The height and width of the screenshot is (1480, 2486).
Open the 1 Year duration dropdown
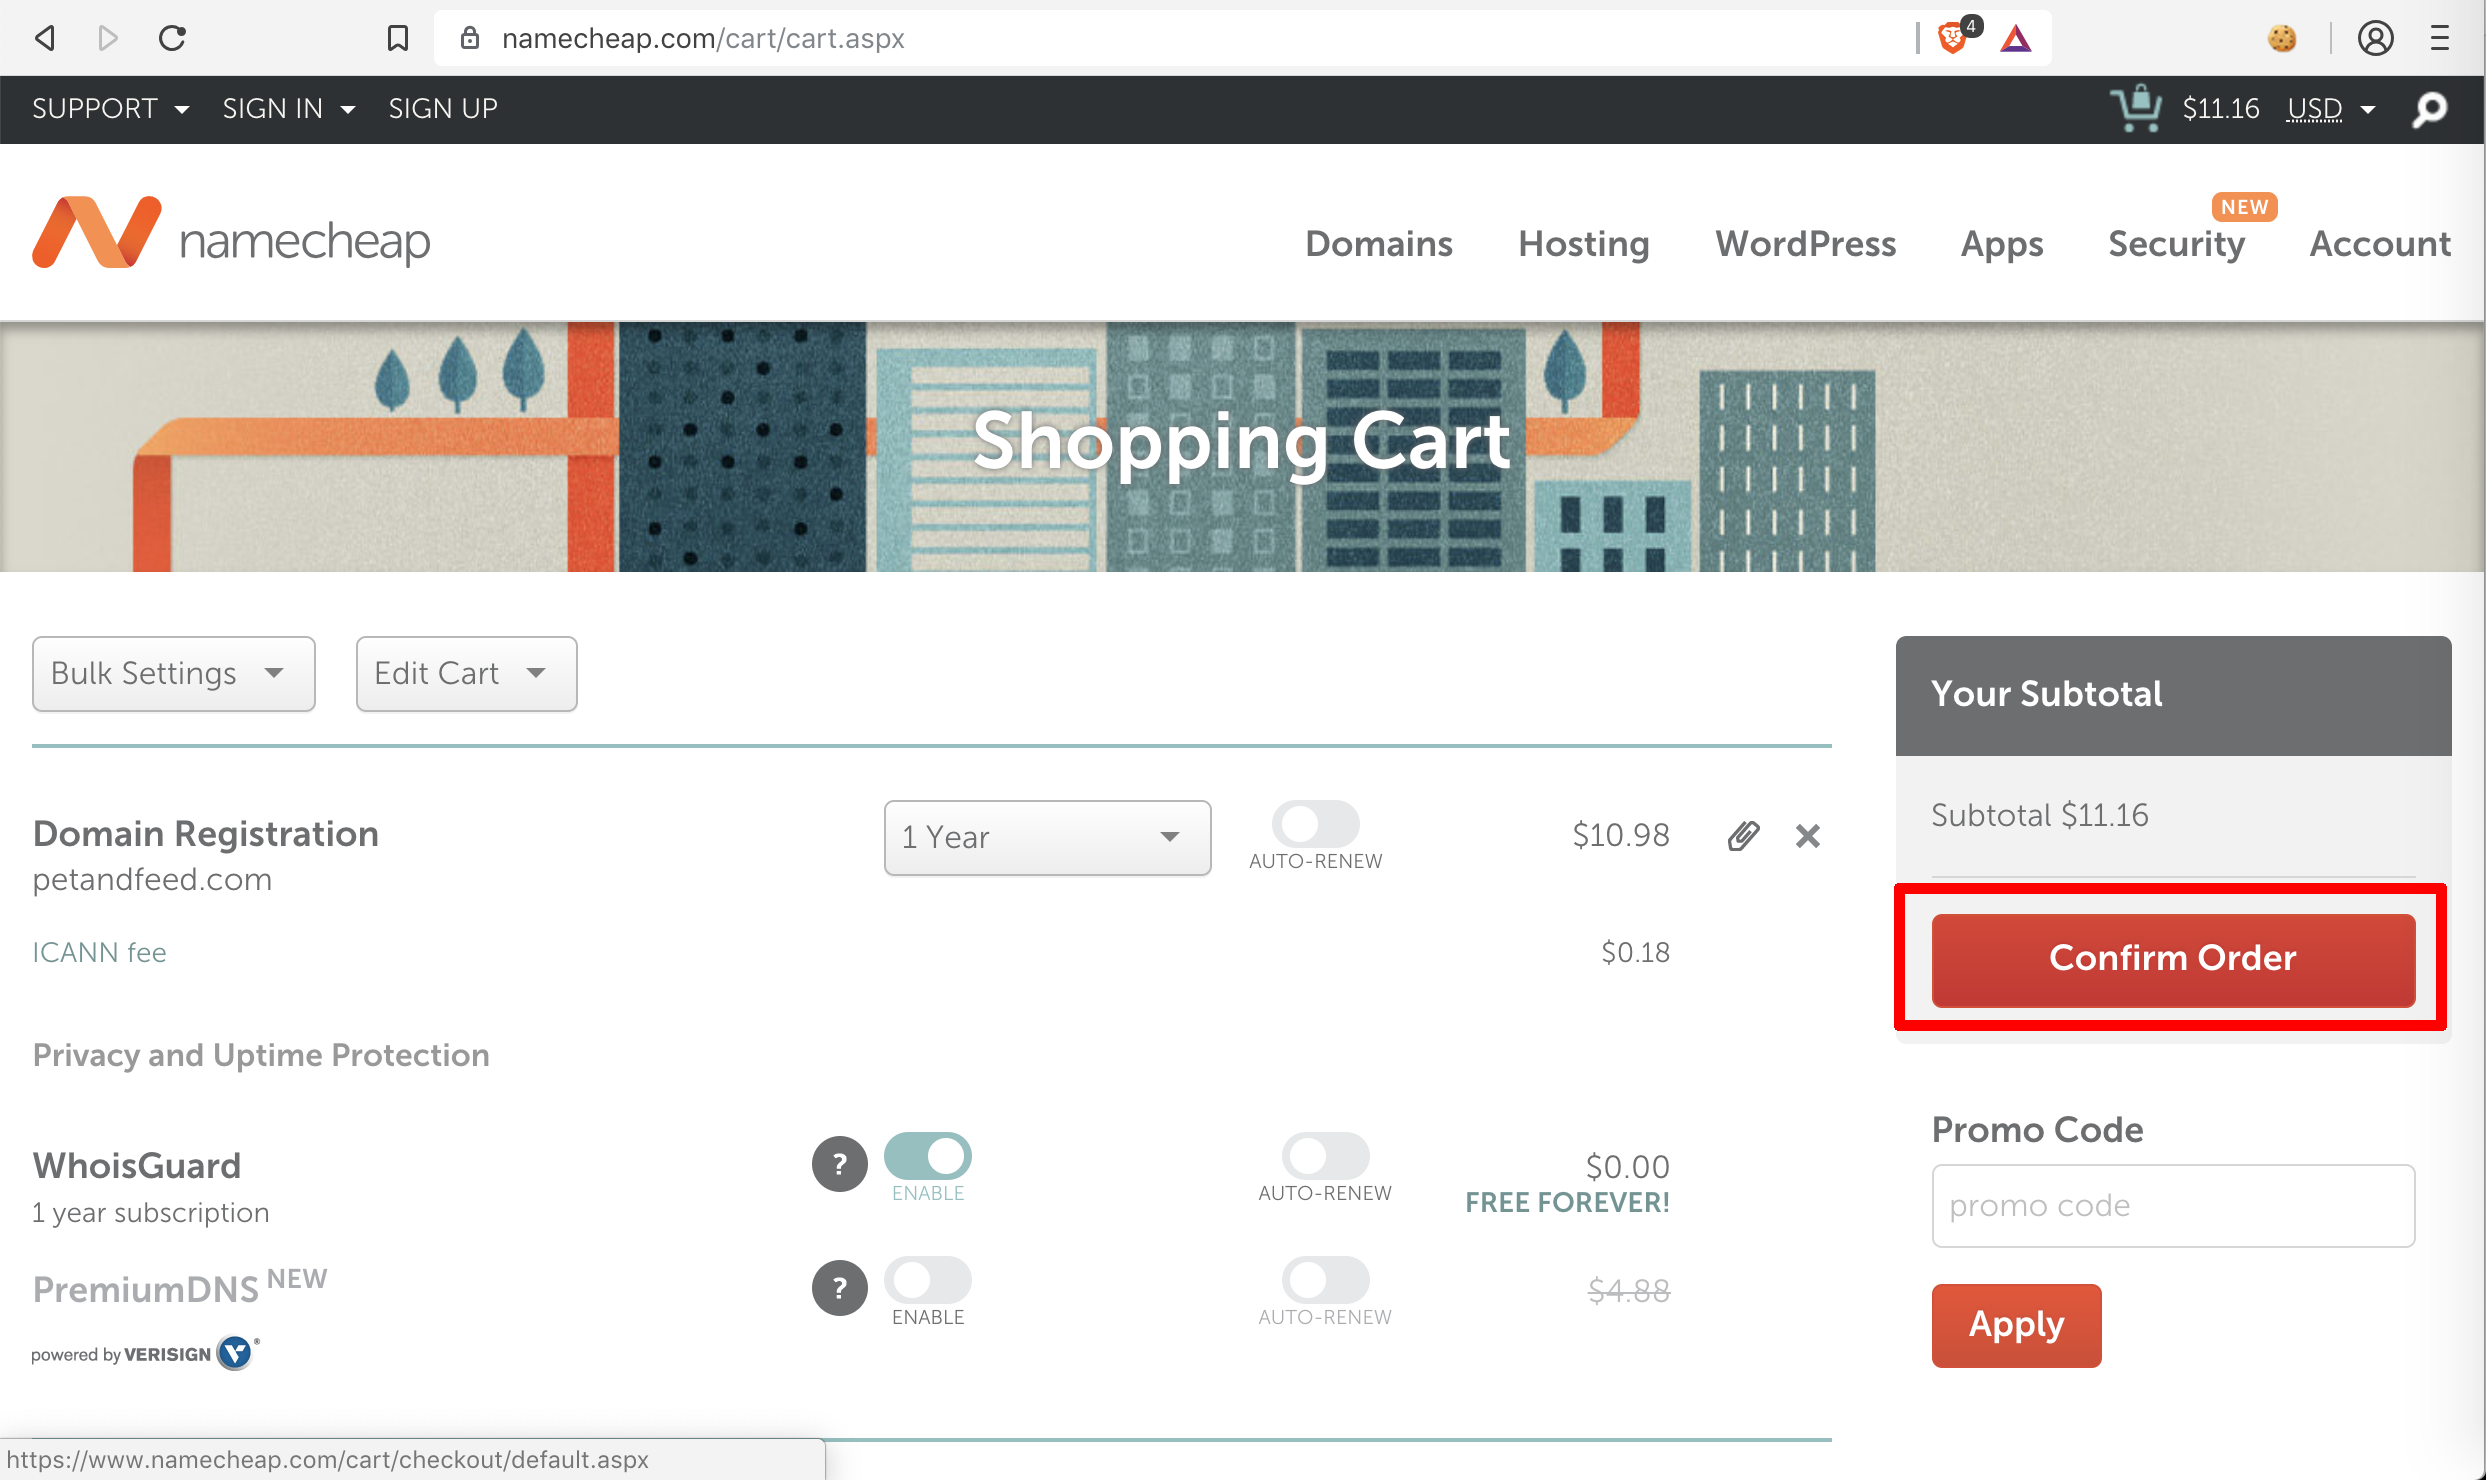(x=1047, y=838)
